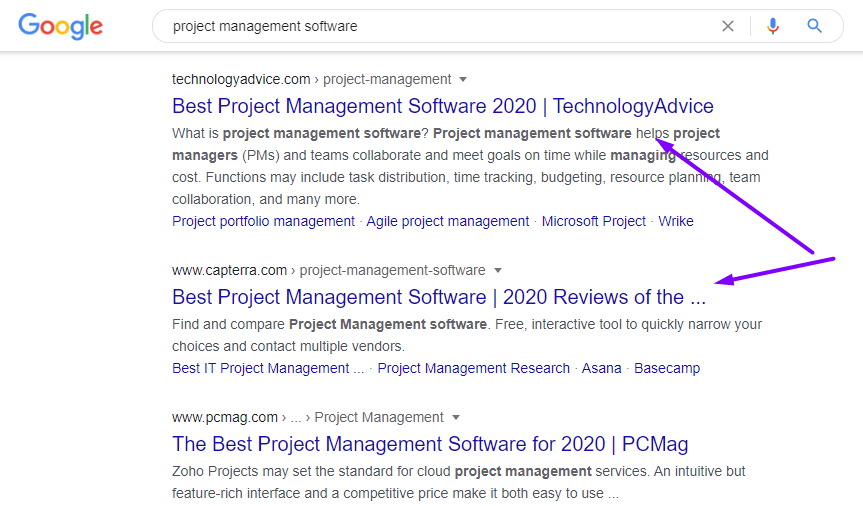Start voice search with microphone icon
This screenshot has height=506, width=863.
773,26
